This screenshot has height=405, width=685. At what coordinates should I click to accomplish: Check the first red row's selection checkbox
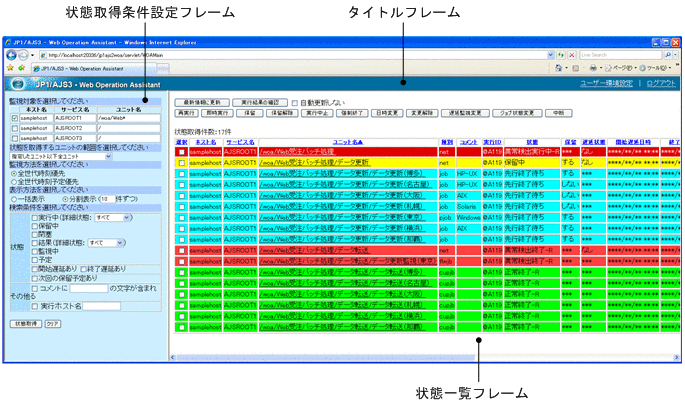pos(182,152)
